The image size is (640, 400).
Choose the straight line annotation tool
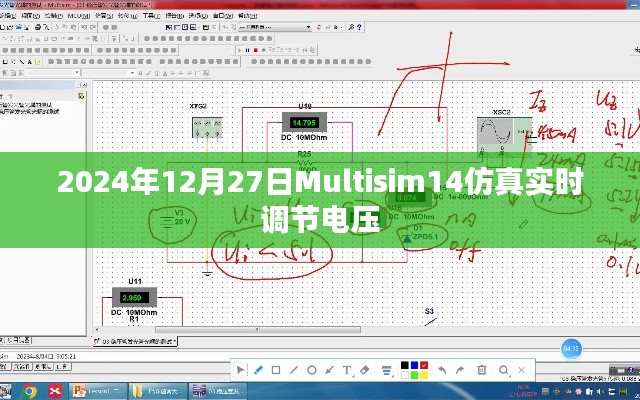pyautogui.click(x=294, y=370)
